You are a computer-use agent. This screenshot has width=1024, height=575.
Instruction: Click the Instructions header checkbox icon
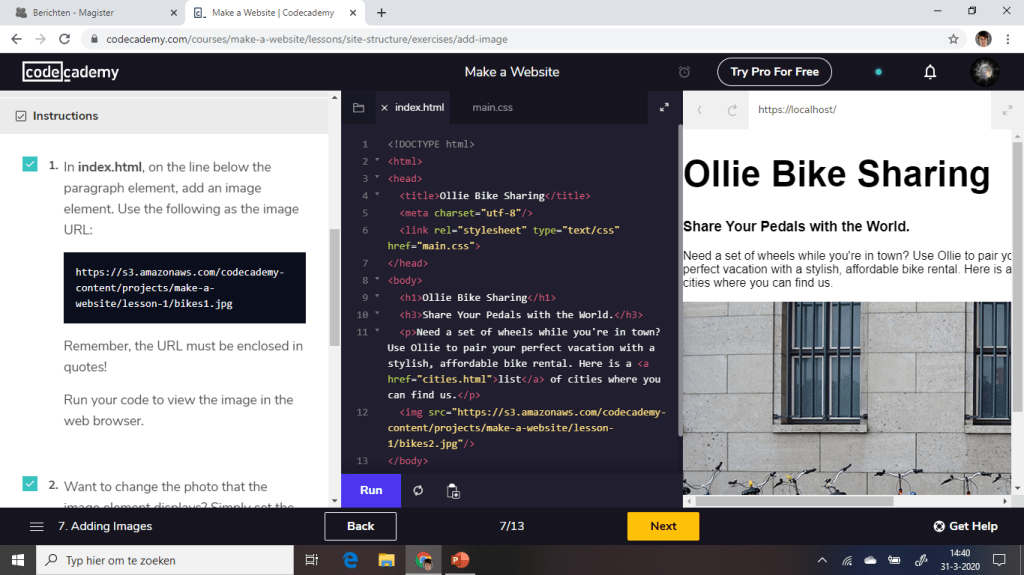coord(21,116)
